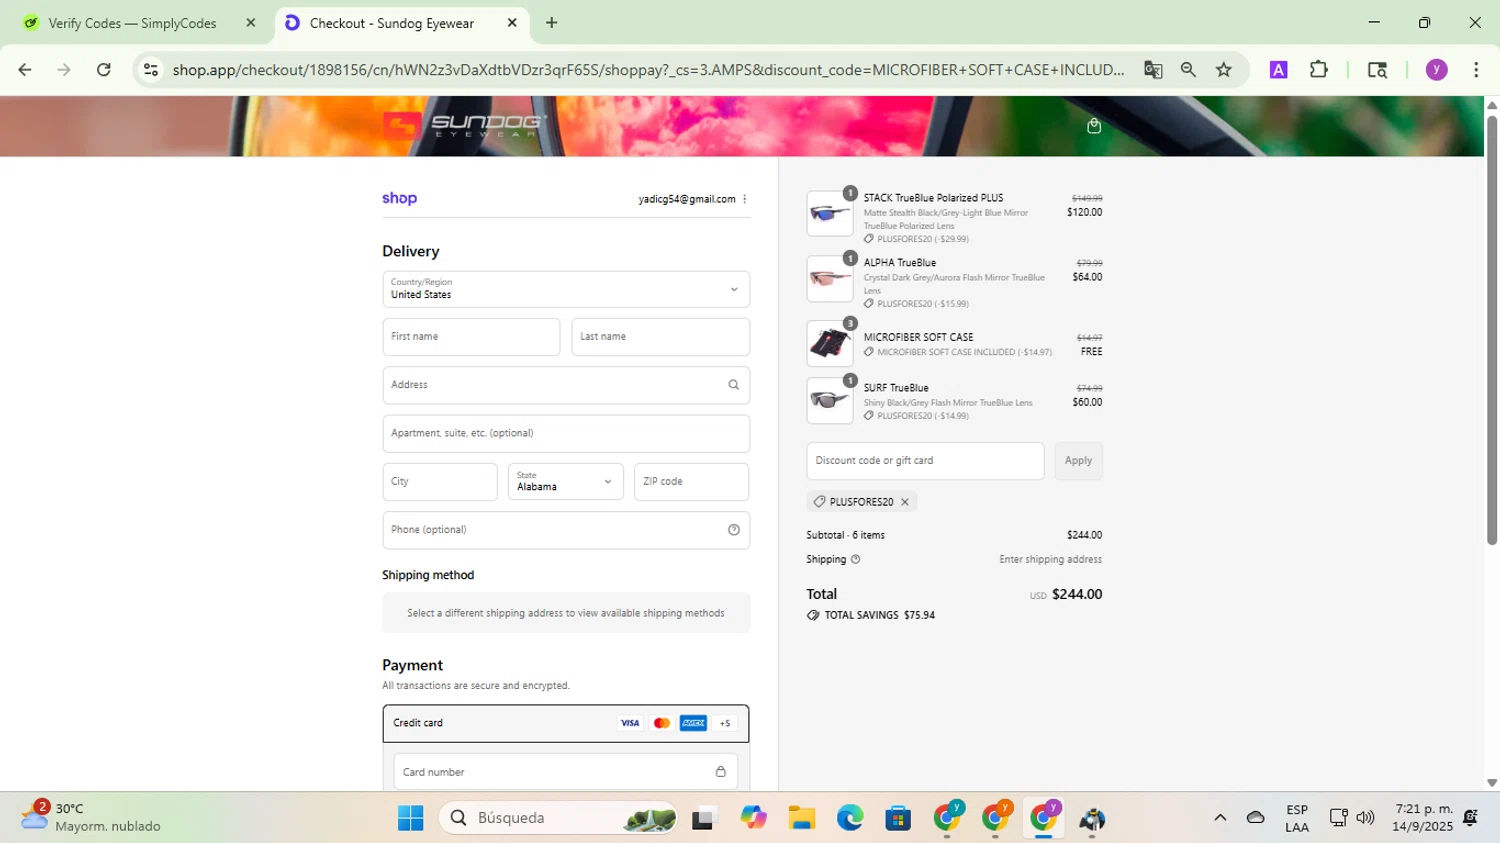Click the browser address bar URL
The width and height of the screenshot is (1500, 843).
(x=648, y=70)
